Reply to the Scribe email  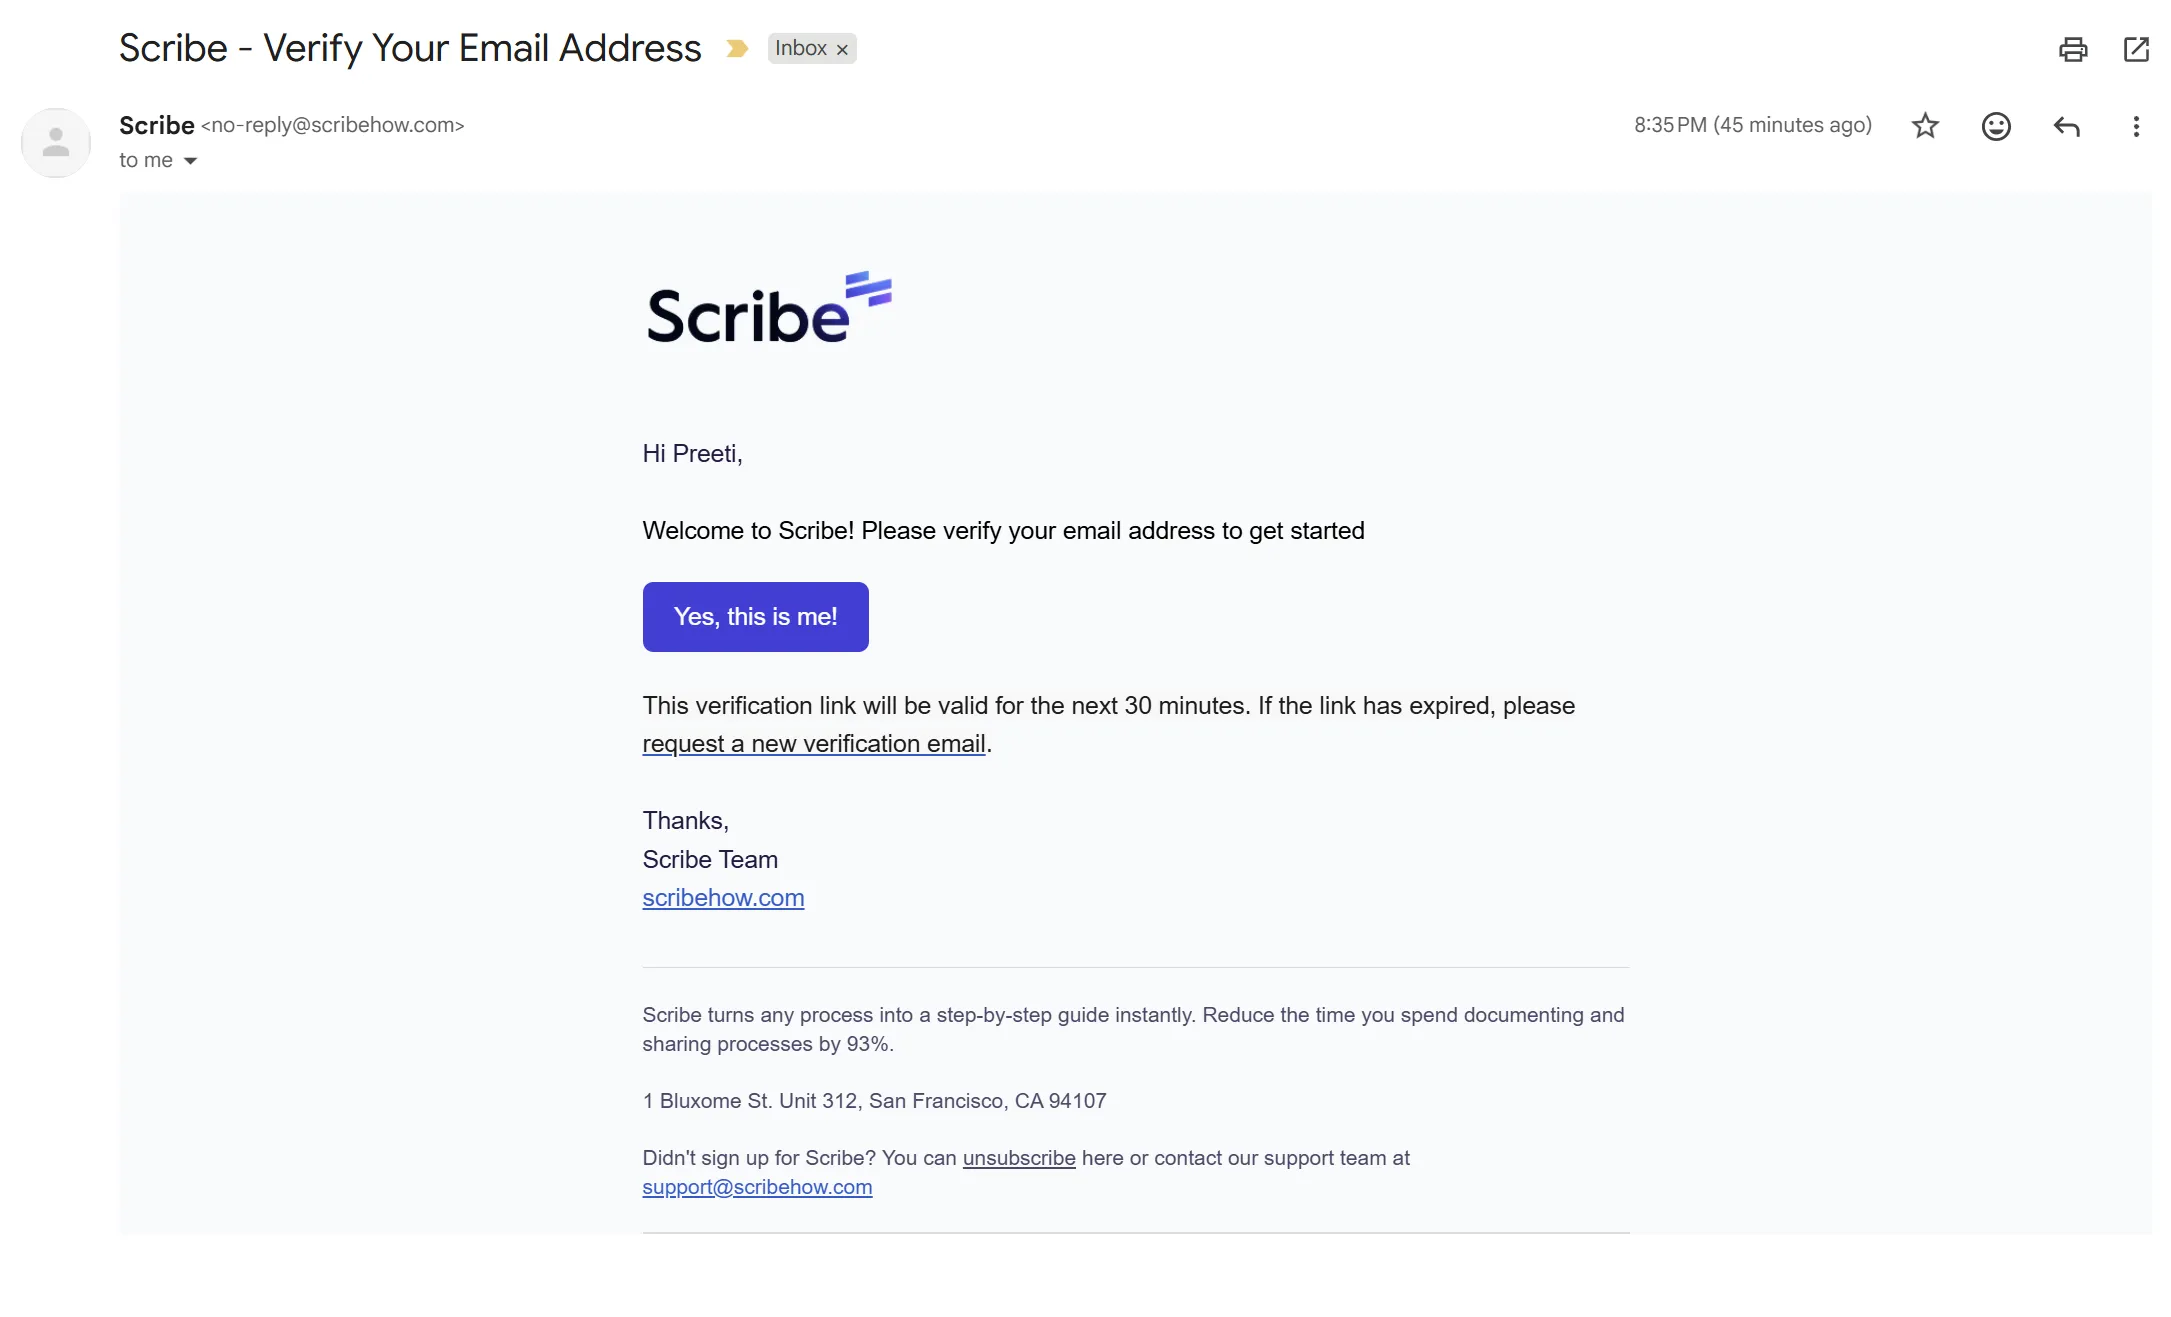tap(2066, 126)
